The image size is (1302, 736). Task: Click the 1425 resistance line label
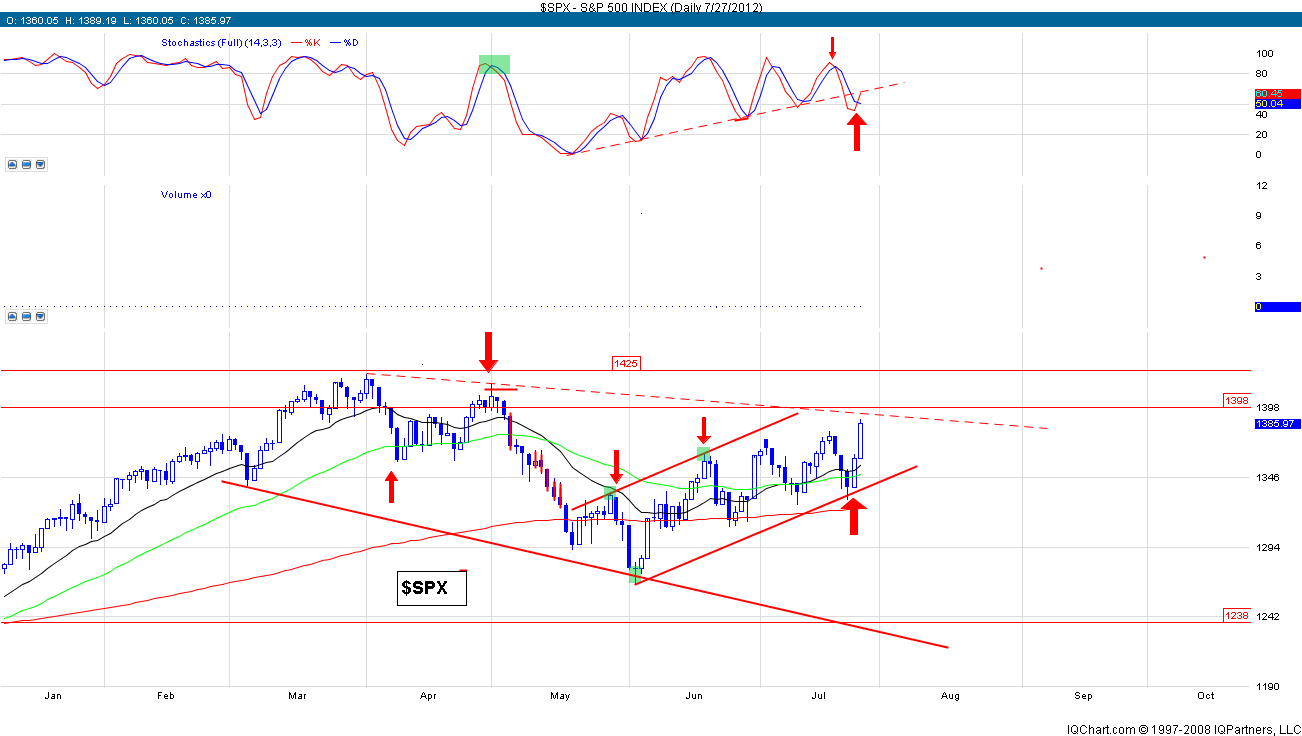[x=627, y=363]
